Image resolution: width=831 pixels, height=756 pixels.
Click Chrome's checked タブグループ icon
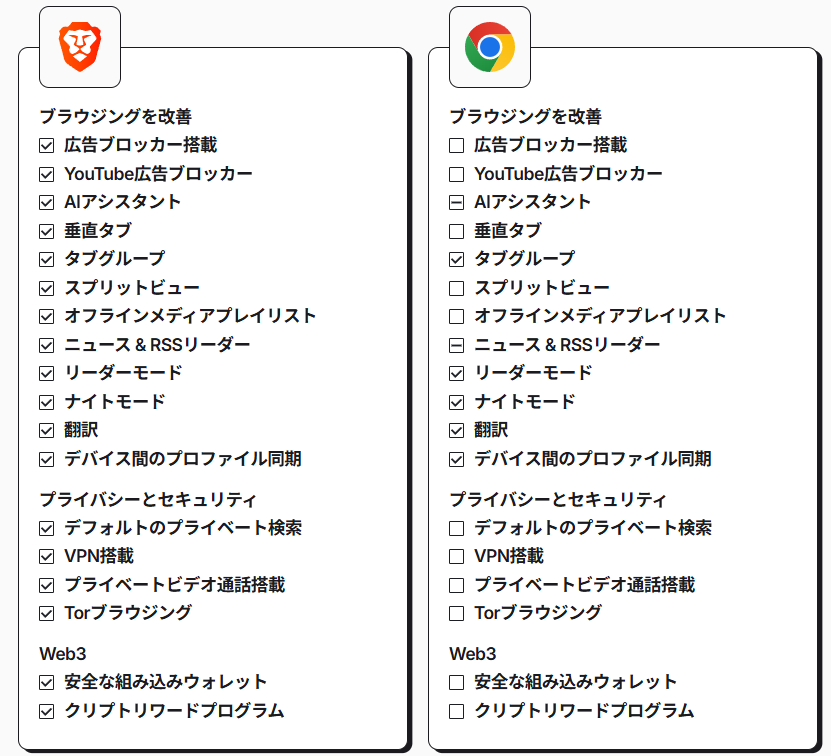pos(456,259)
